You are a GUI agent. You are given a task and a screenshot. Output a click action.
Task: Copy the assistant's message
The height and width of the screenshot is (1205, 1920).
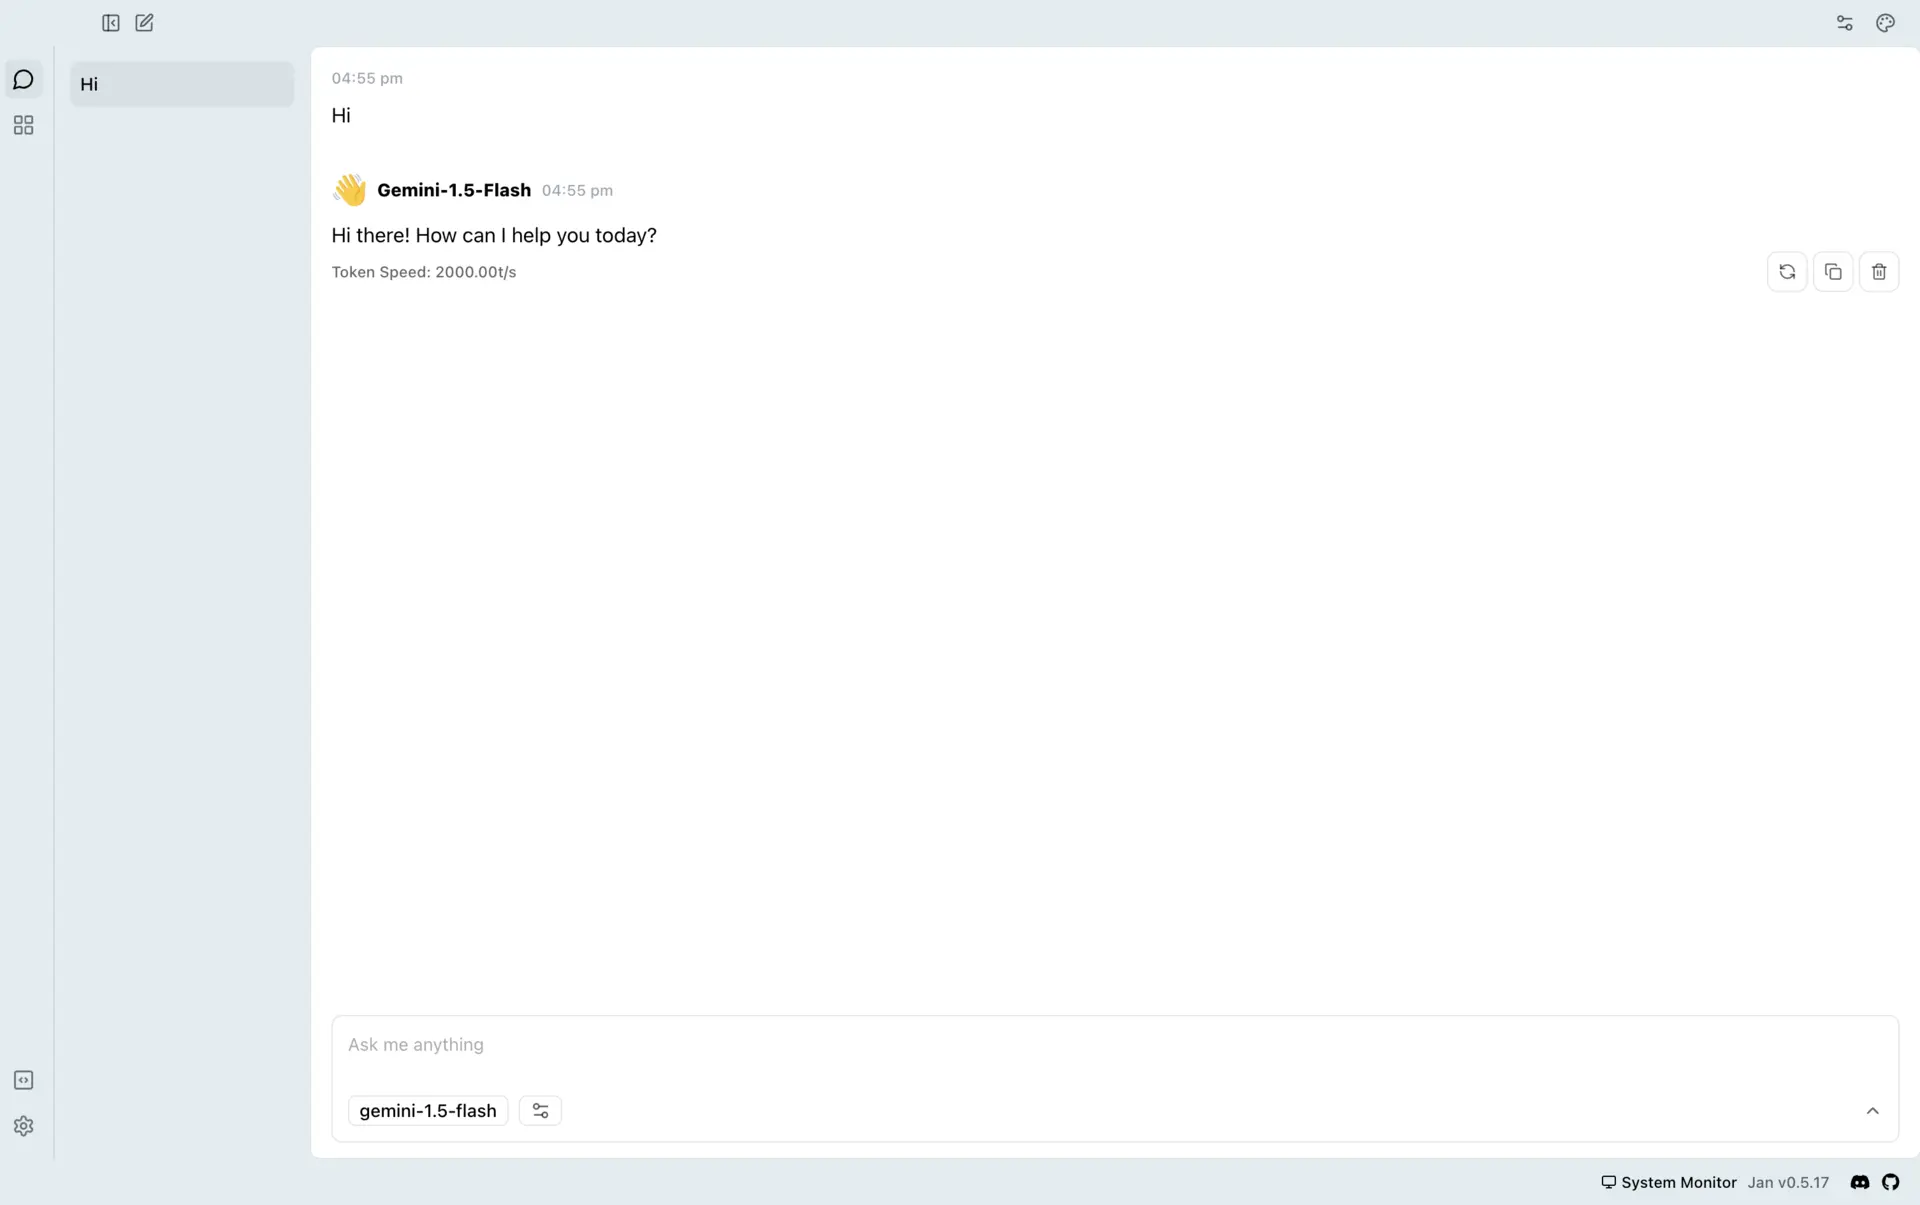point(1833,272)
